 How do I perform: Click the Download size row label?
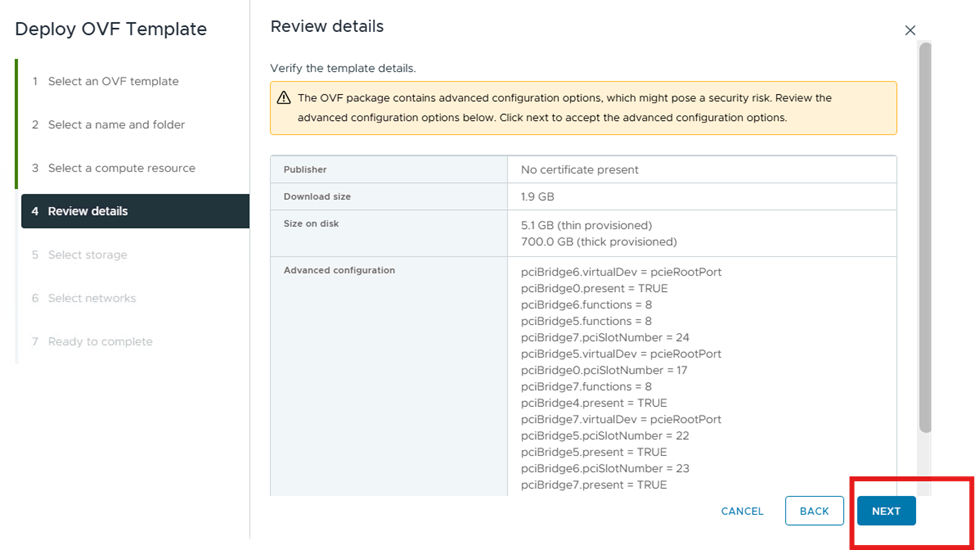(x=317, y=197)
